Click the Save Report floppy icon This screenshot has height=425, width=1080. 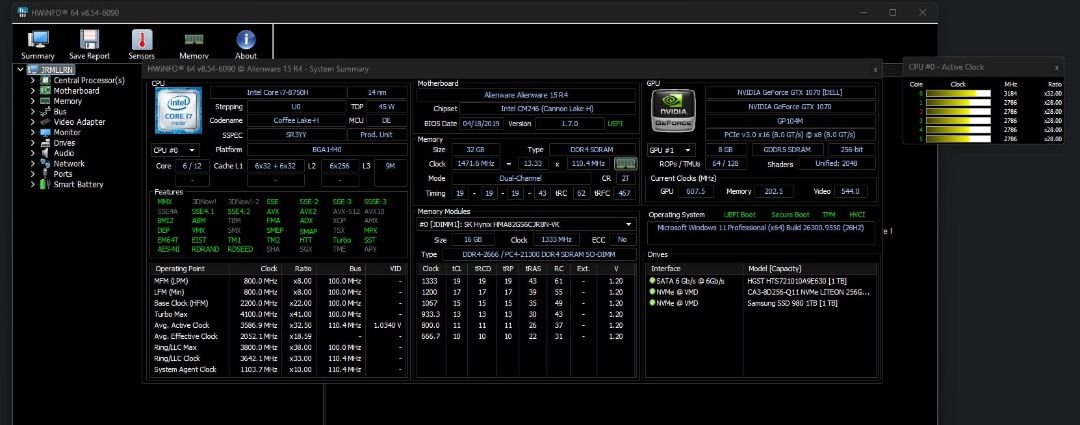(x=90, y=40)
